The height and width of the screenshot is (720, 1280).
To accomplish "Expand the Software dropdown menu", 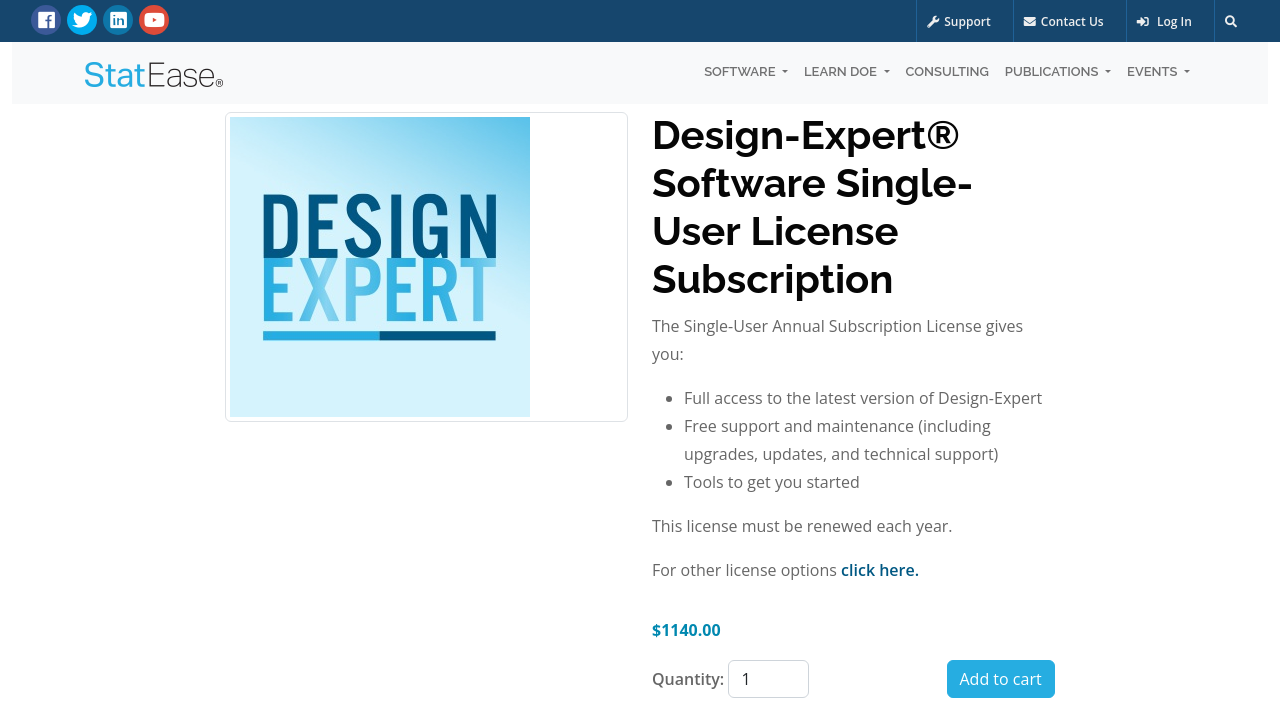I will click(x=745, y=72).
